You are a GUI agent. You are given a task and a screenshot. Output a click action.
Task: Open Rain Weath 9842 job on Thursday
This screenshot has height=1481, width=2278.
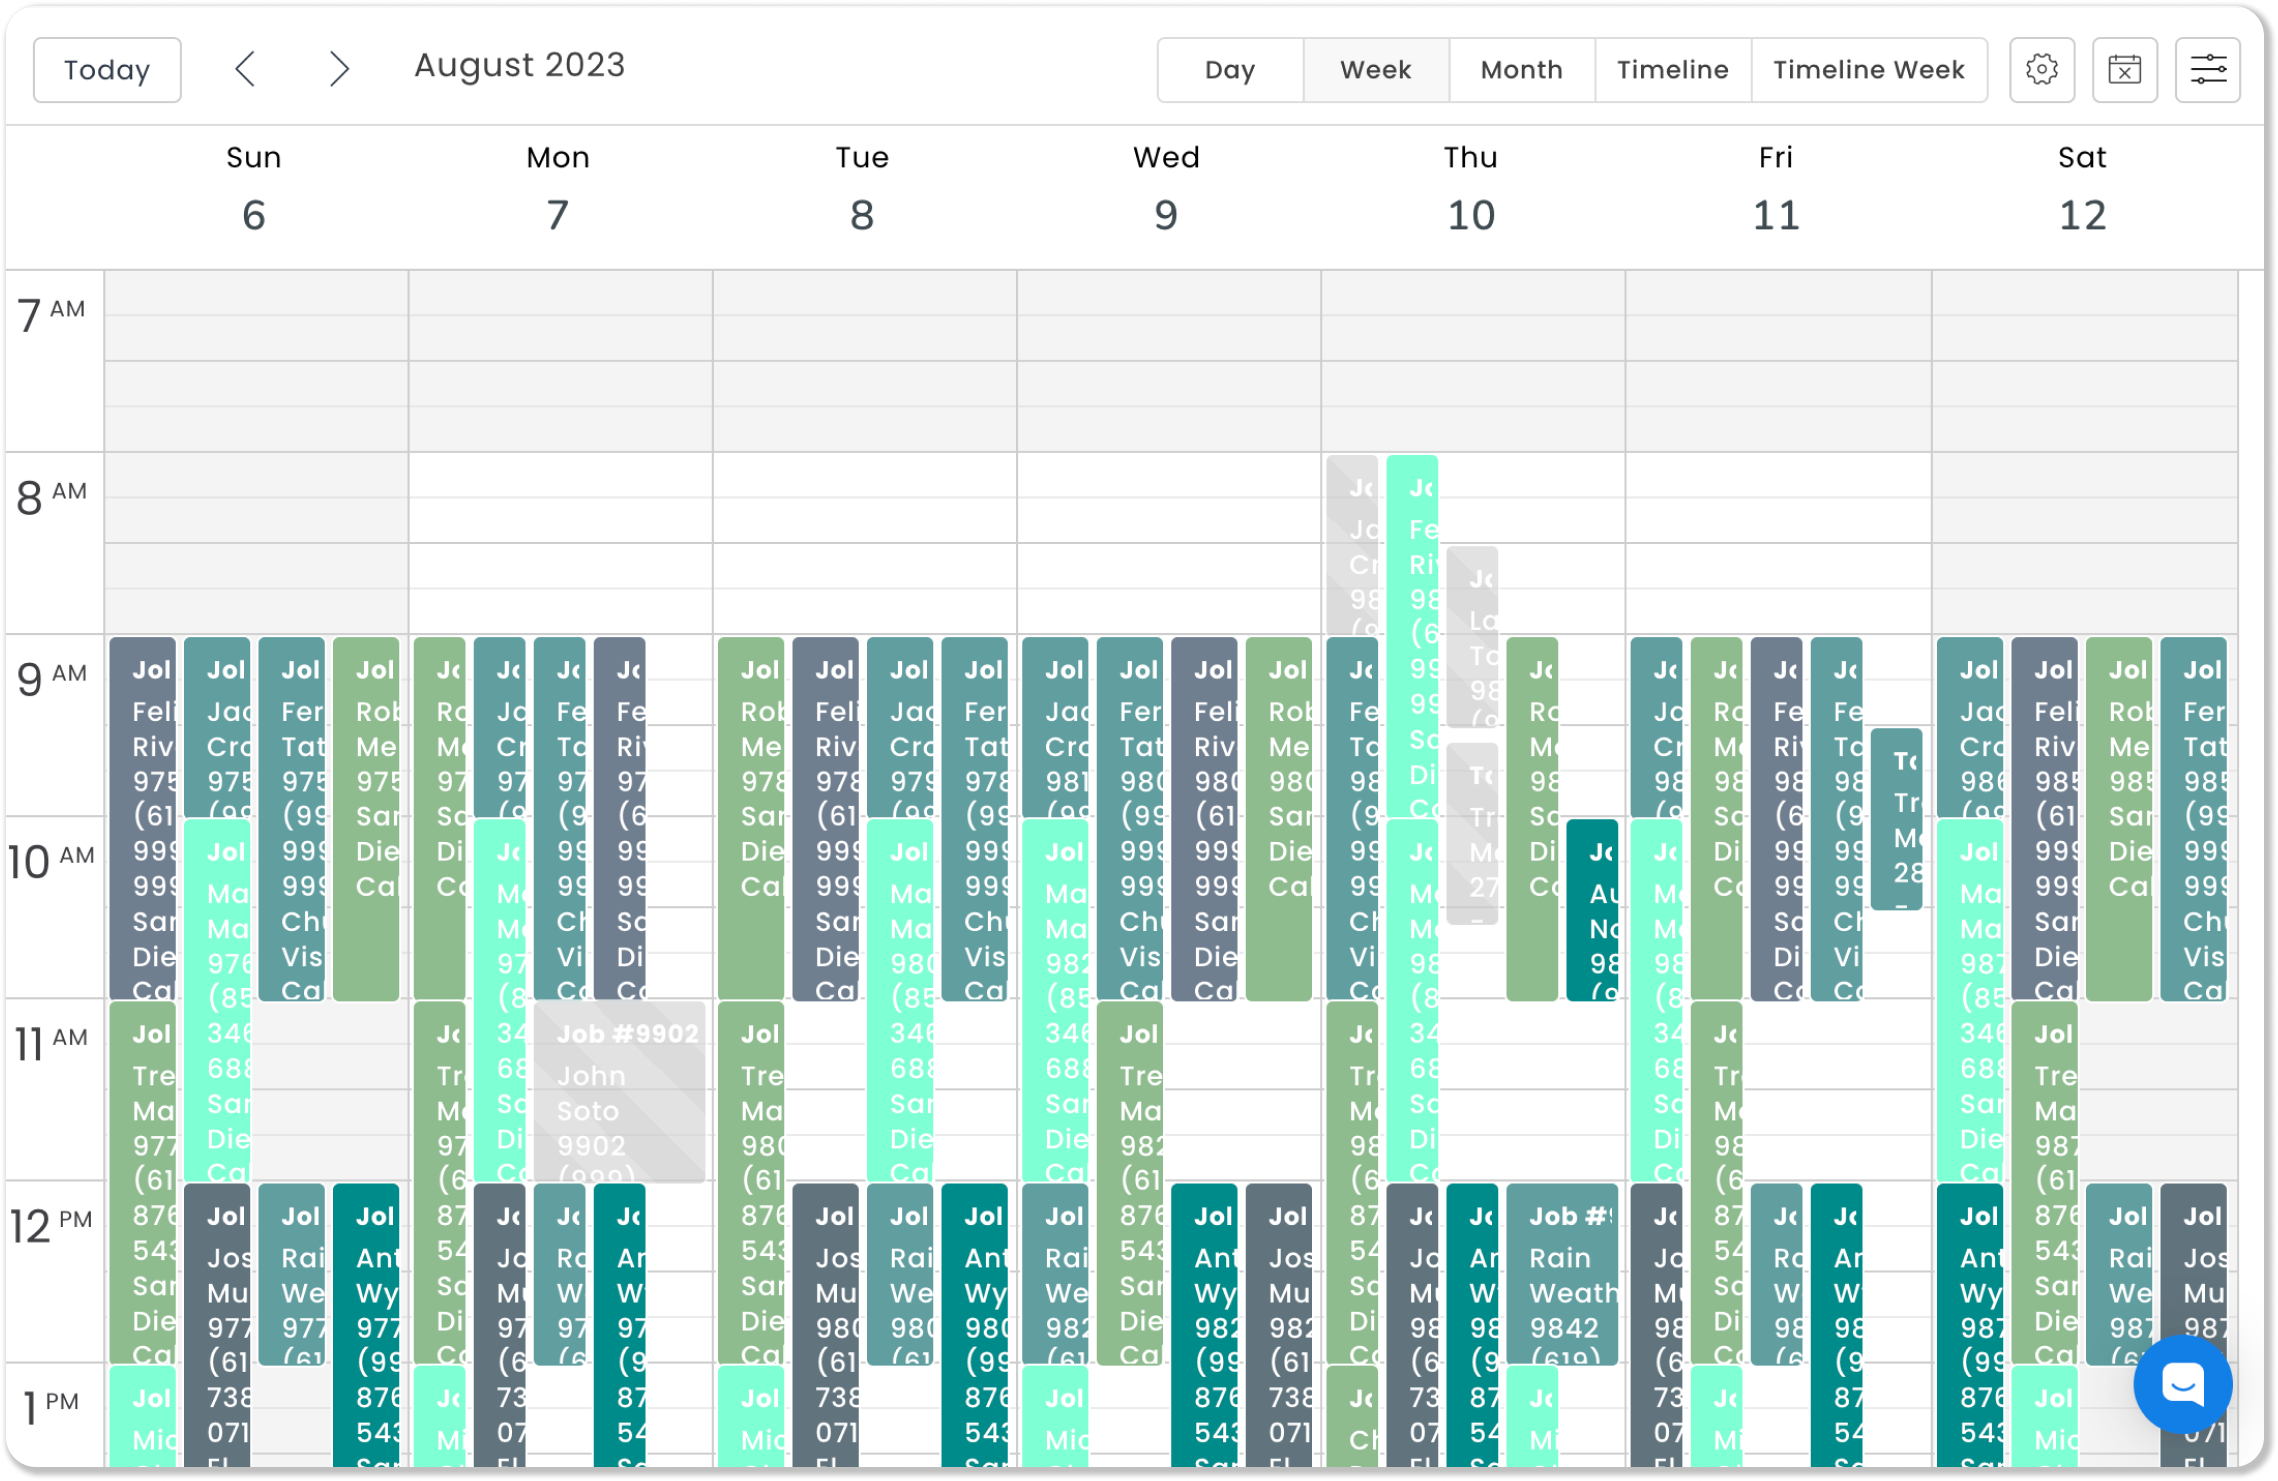1562,1274
